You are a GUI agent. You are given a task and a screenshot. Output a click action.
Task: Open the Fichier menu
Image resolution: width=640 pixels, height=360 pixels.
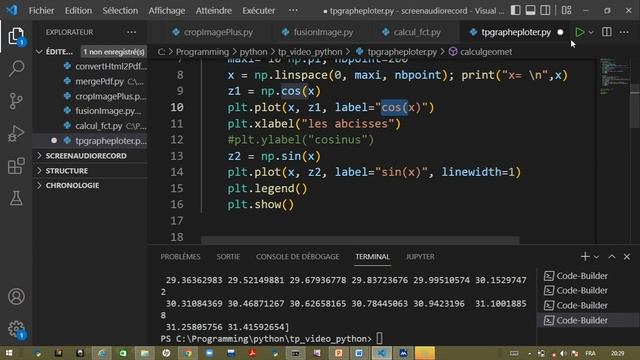tap(41, 11)
